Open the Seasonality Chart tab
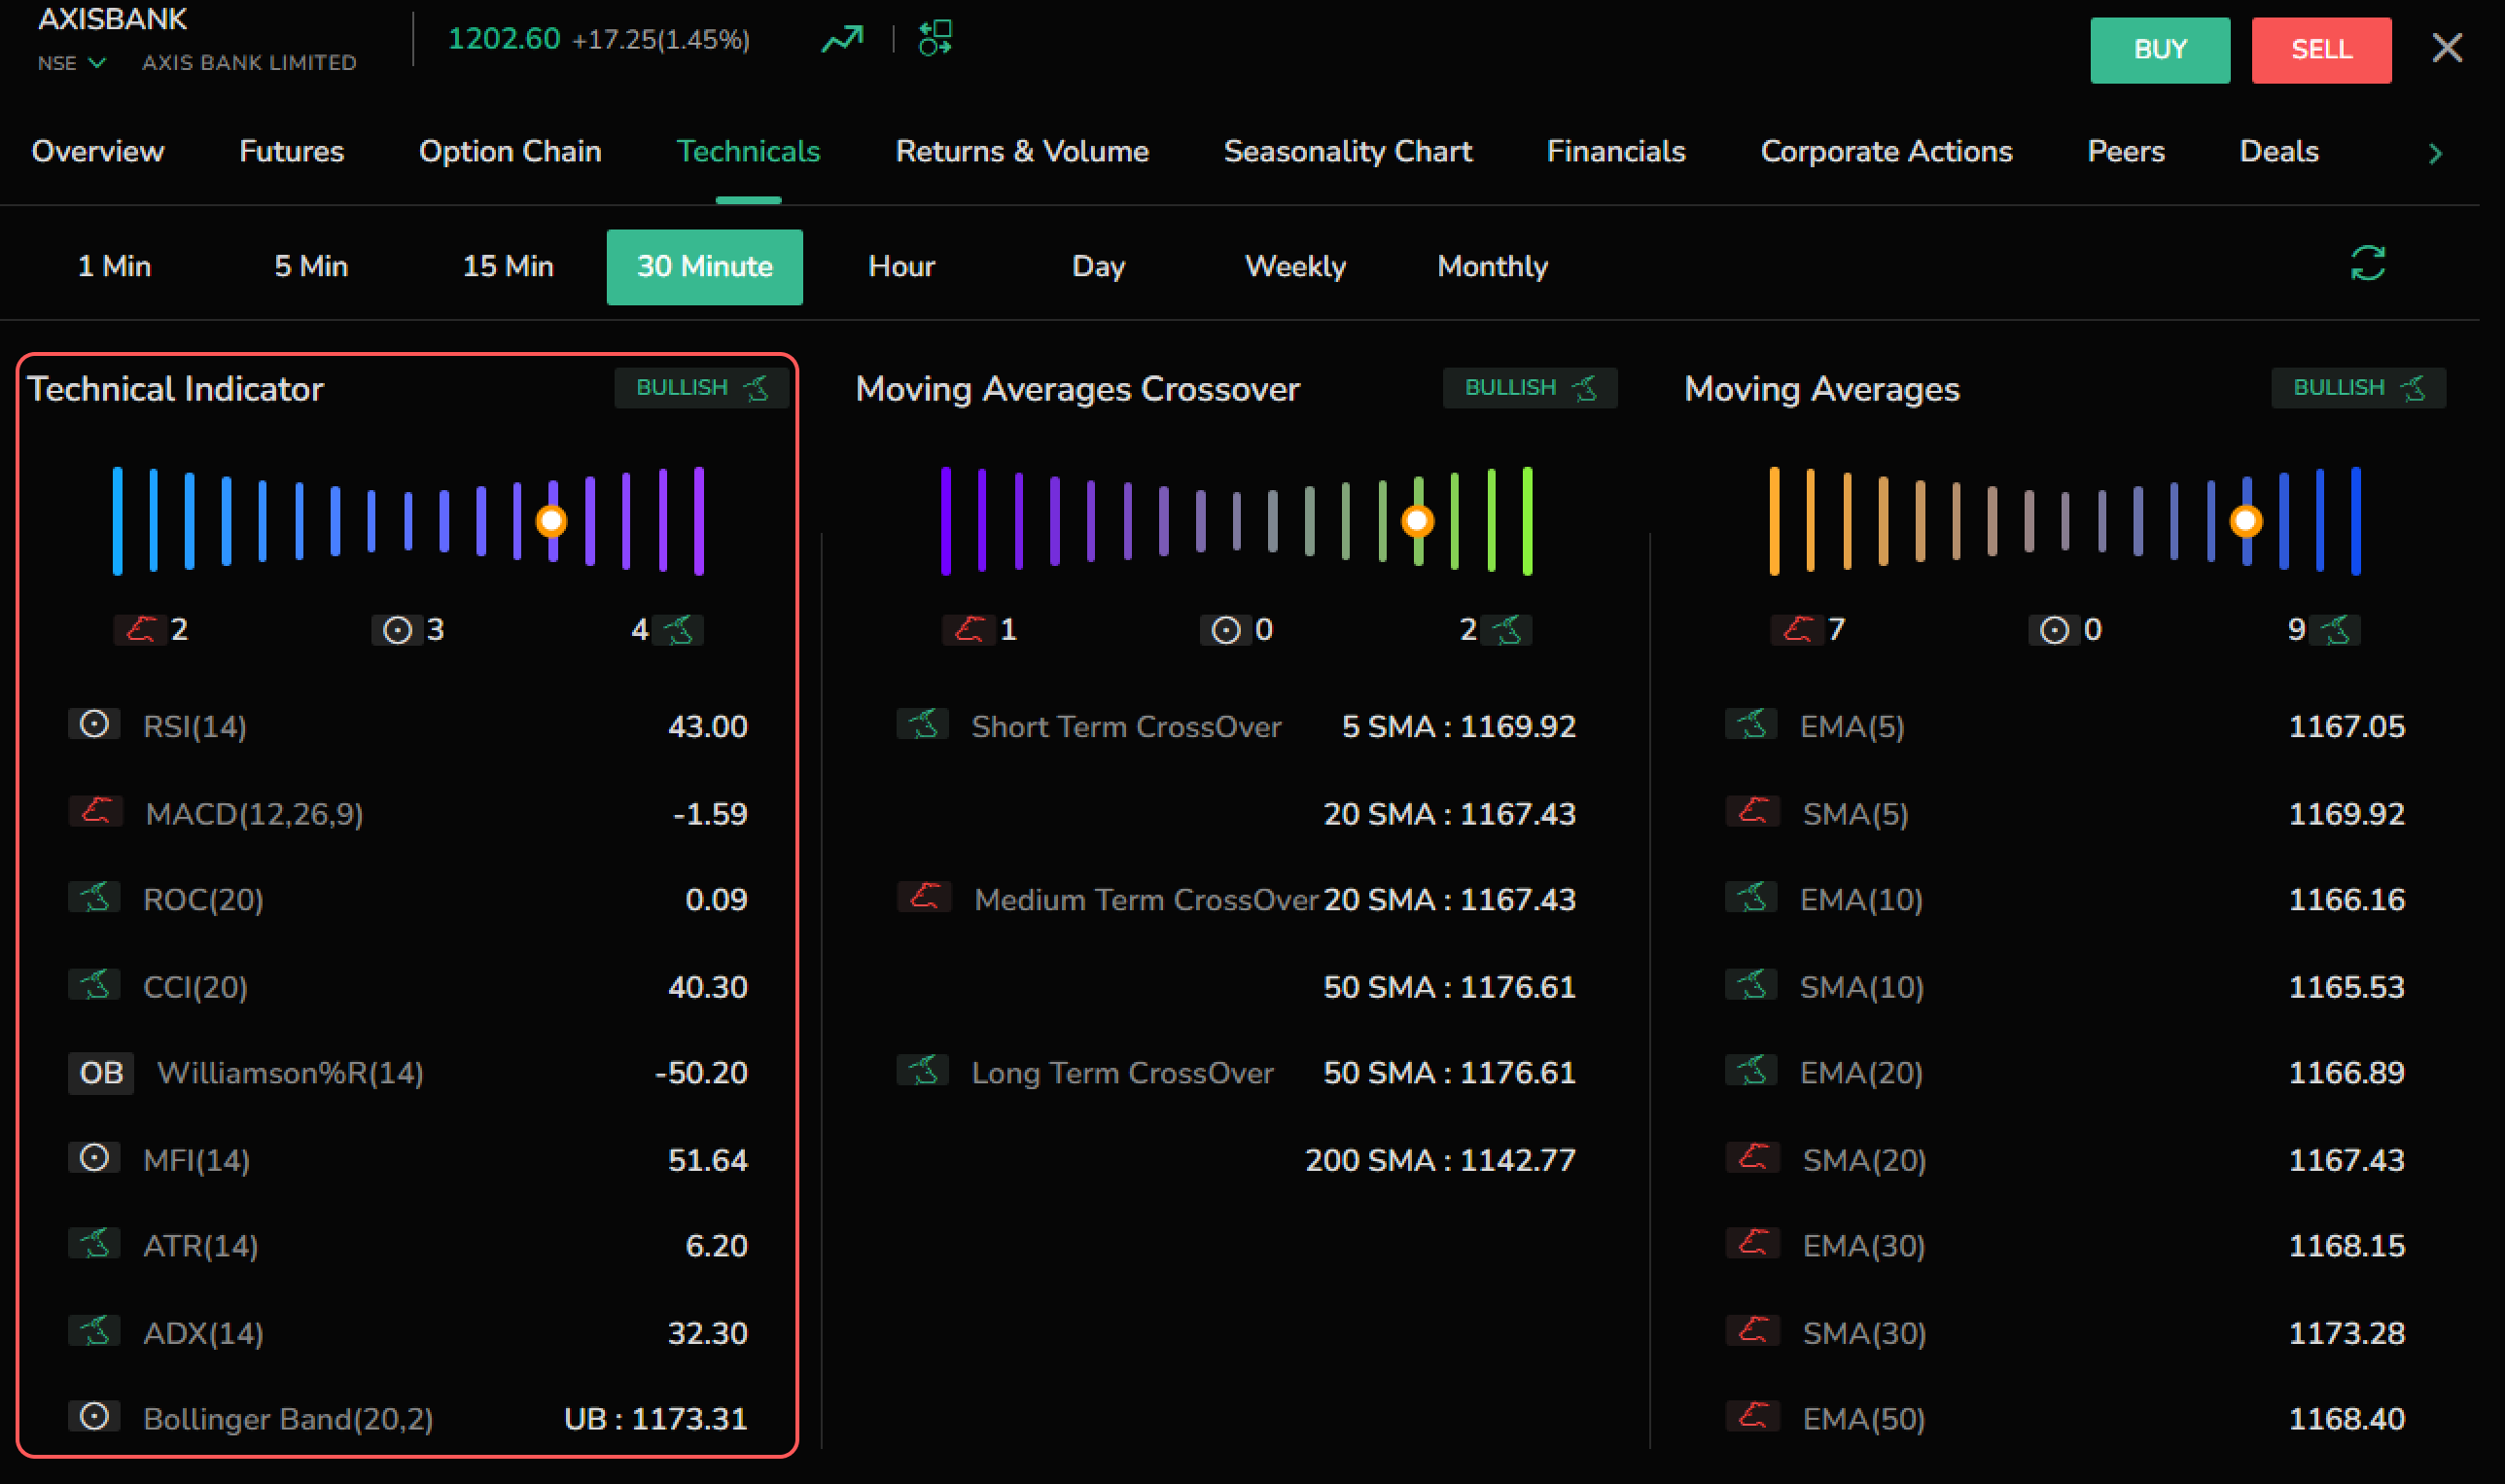This screenshot has height=1484, width=2505. click(x=1347, y=151)
